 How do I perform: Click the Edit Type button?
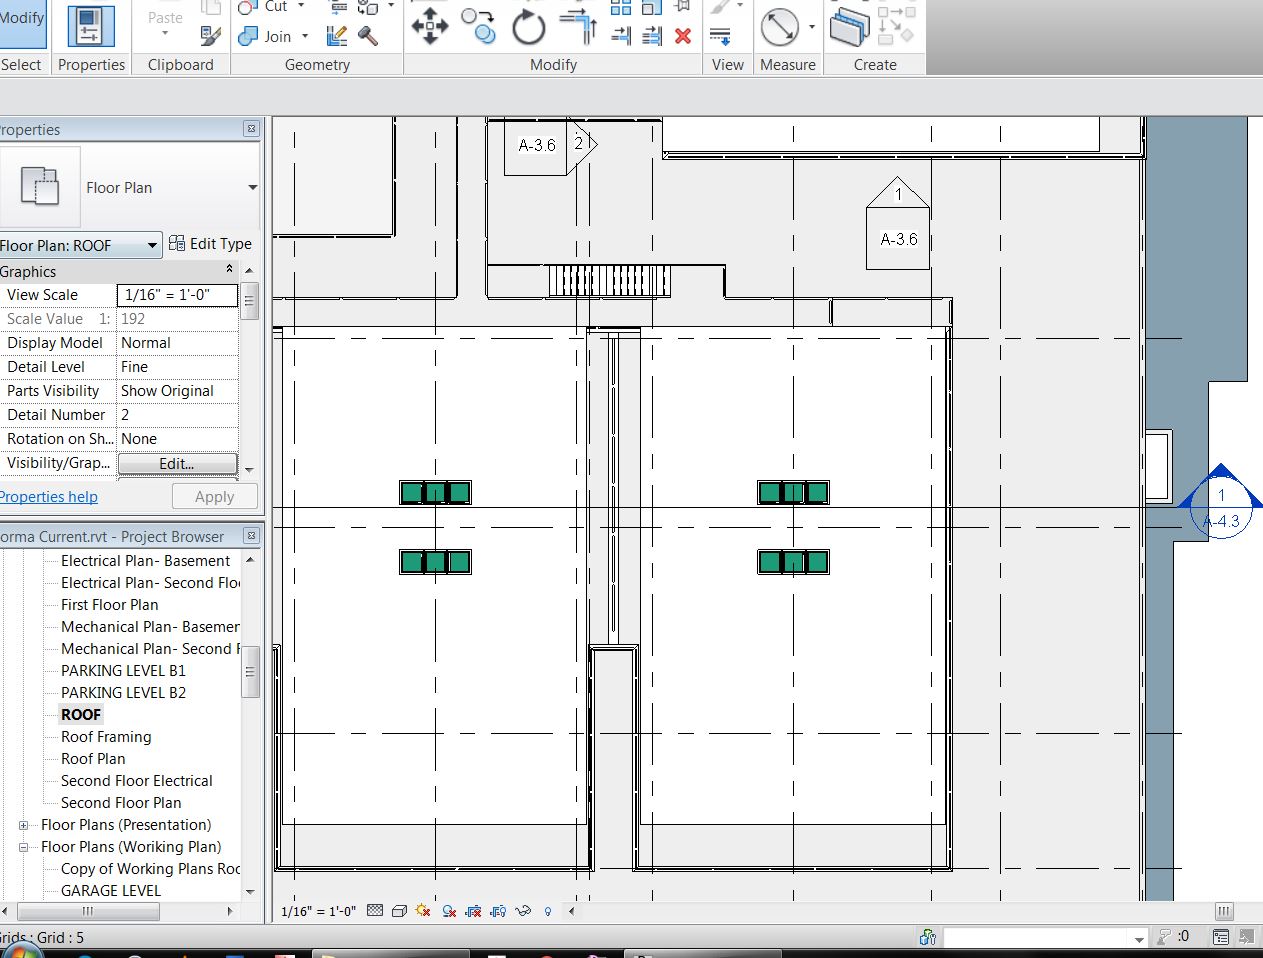coord(211,244)
